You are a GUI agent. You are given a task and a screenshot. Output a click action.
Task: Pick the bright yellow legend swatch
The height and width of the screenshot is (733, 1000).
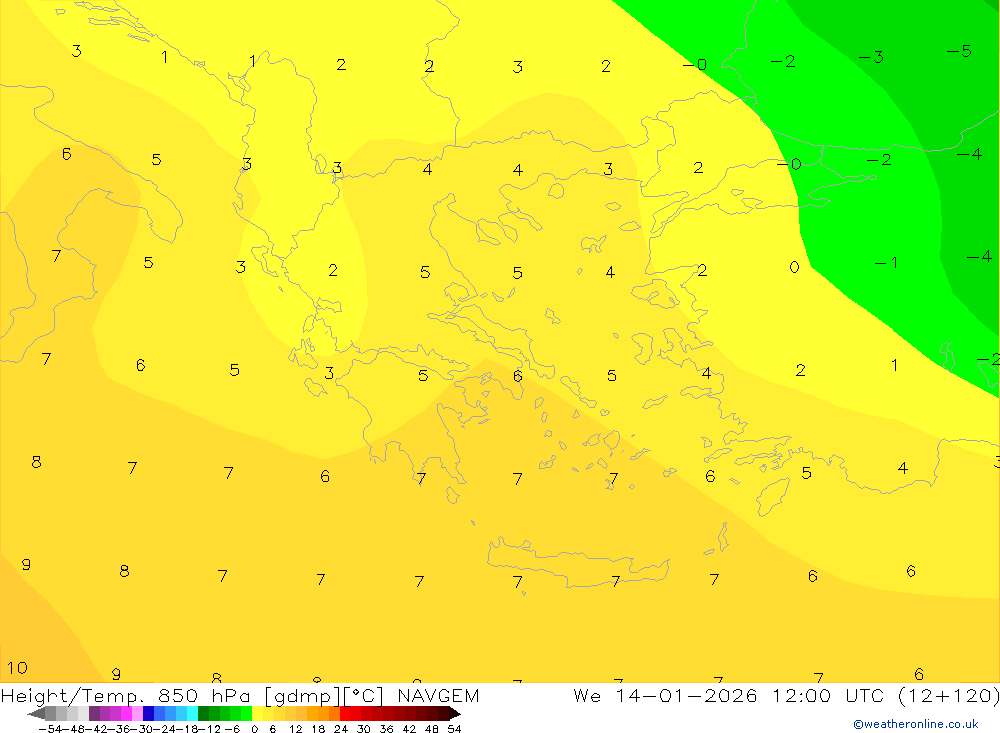[x=258, y=713]
